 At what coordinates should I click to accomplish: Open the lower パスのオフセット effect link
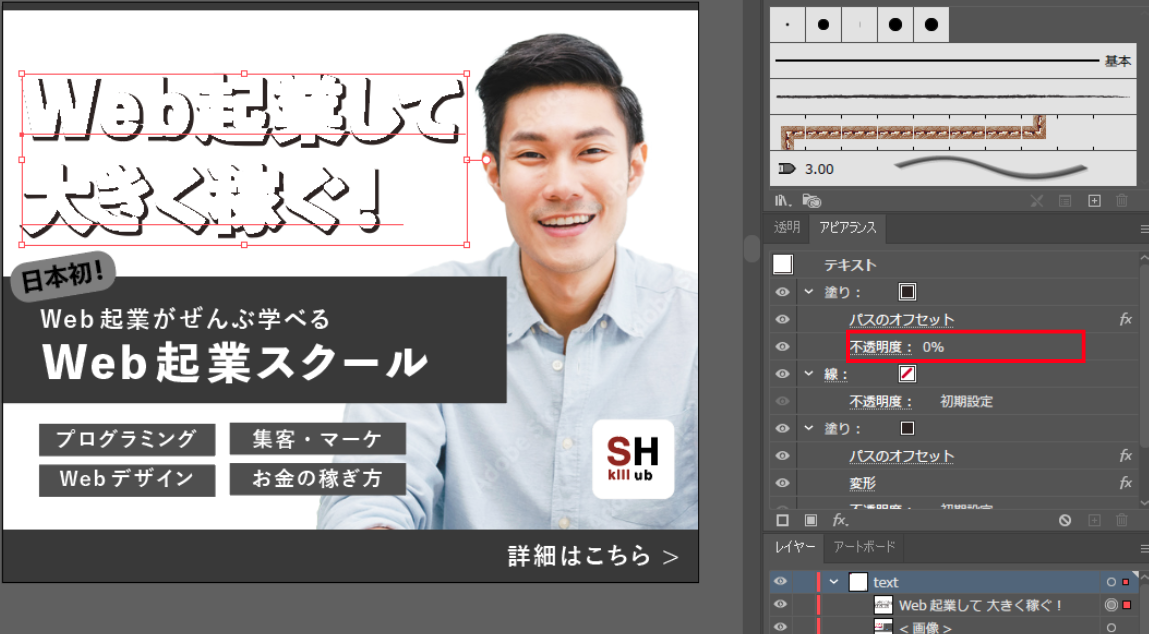901,456
